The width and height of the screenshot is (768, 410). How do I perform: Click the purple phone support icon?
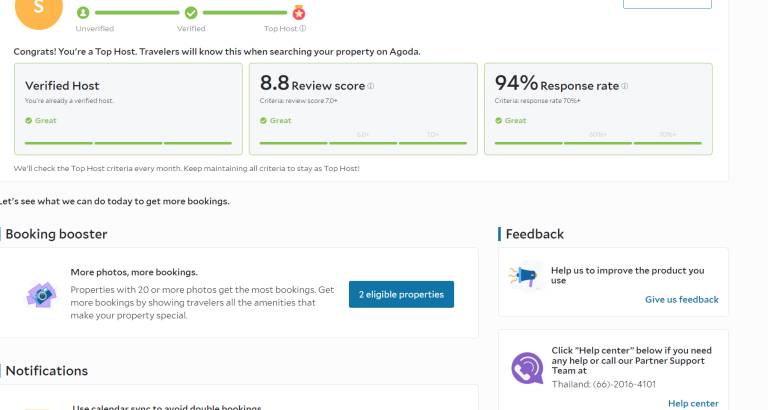click(x=527, y=368)
